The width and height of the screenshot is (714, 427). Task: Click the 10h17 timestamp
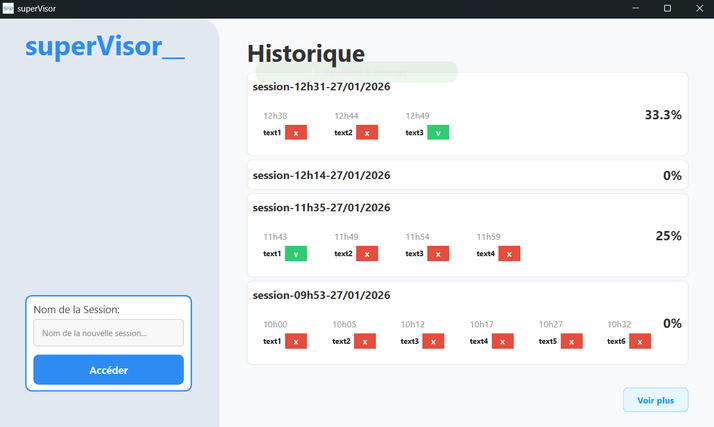[x=481, y=324]
